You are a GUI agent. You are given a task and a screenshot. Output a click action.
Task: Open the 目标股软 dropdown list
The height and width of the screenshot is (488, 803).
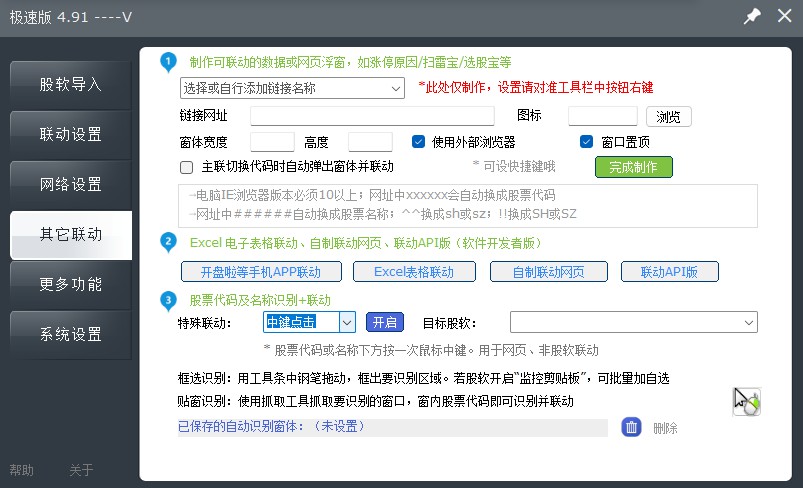(x=633, y=322)
